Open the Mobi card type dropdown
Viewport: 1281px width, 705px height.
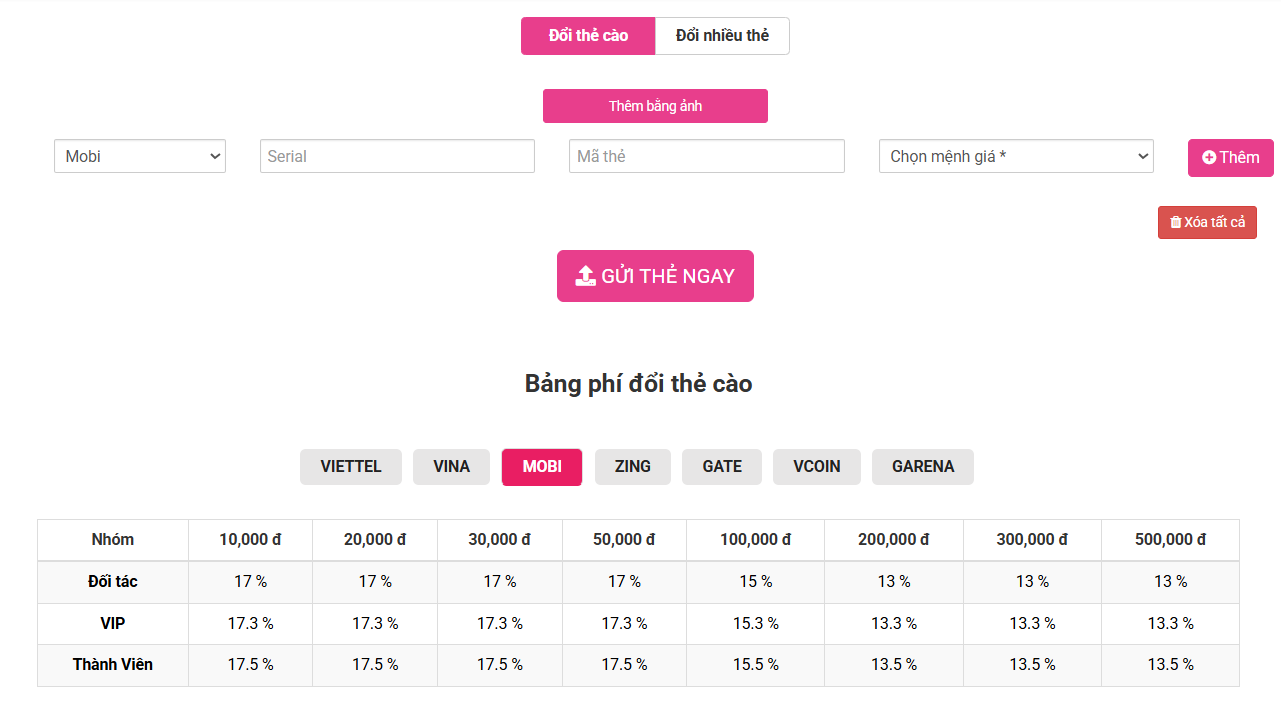coord(140,156)
